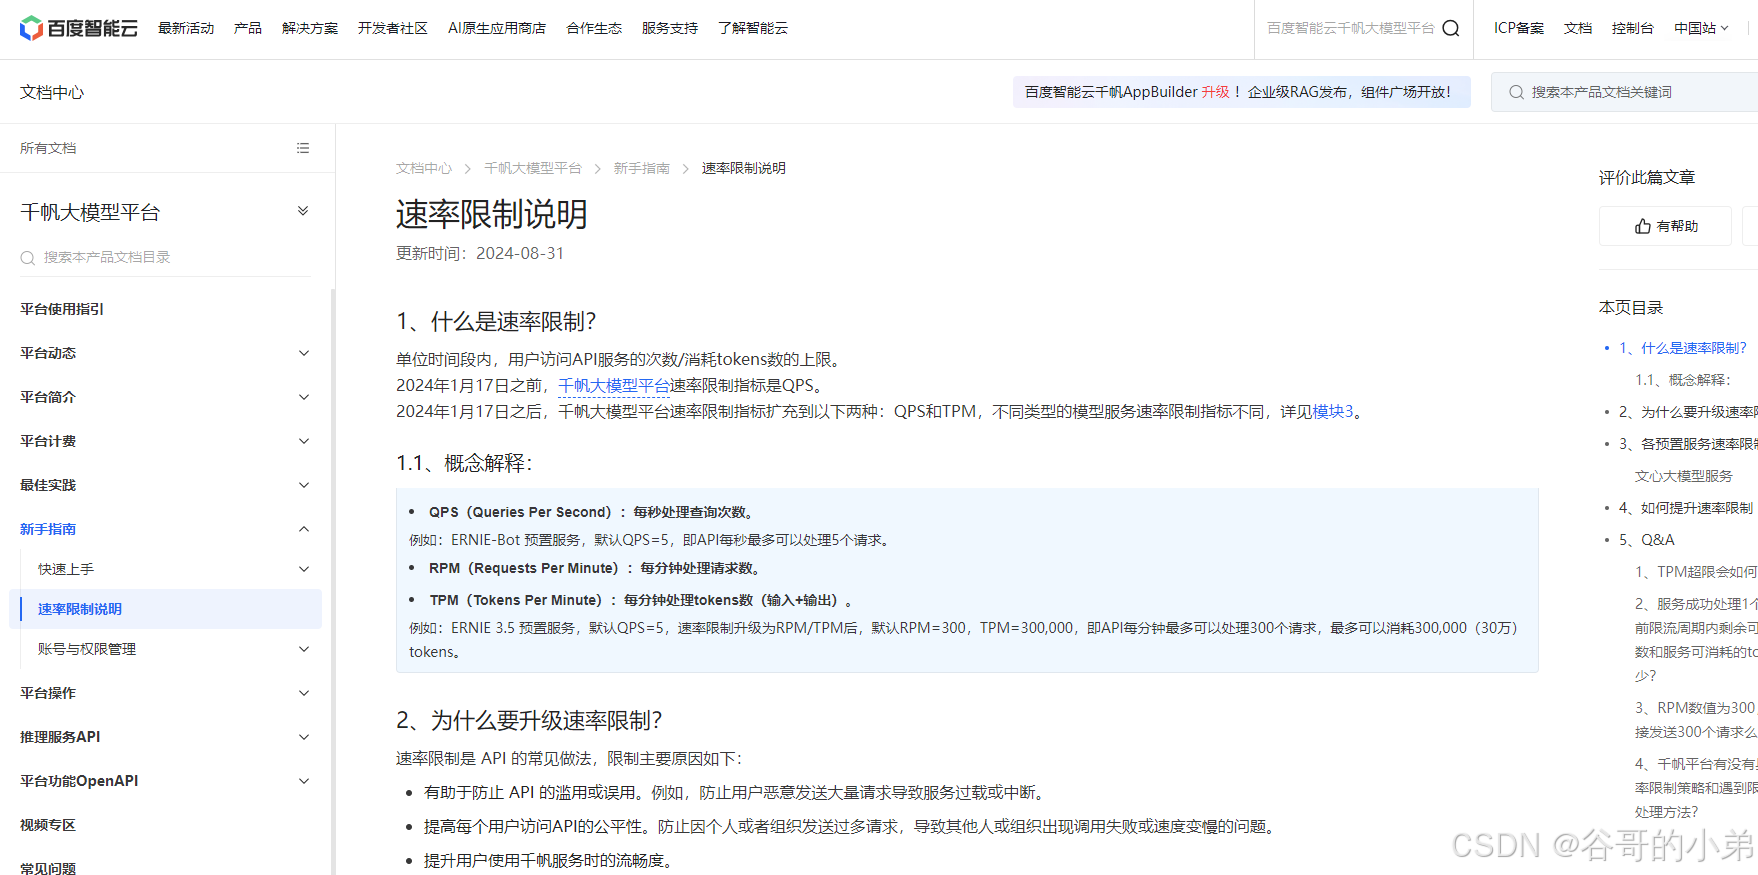Click the 模块3 inline link
The image size is (1758, 875).
[1333, 412]
